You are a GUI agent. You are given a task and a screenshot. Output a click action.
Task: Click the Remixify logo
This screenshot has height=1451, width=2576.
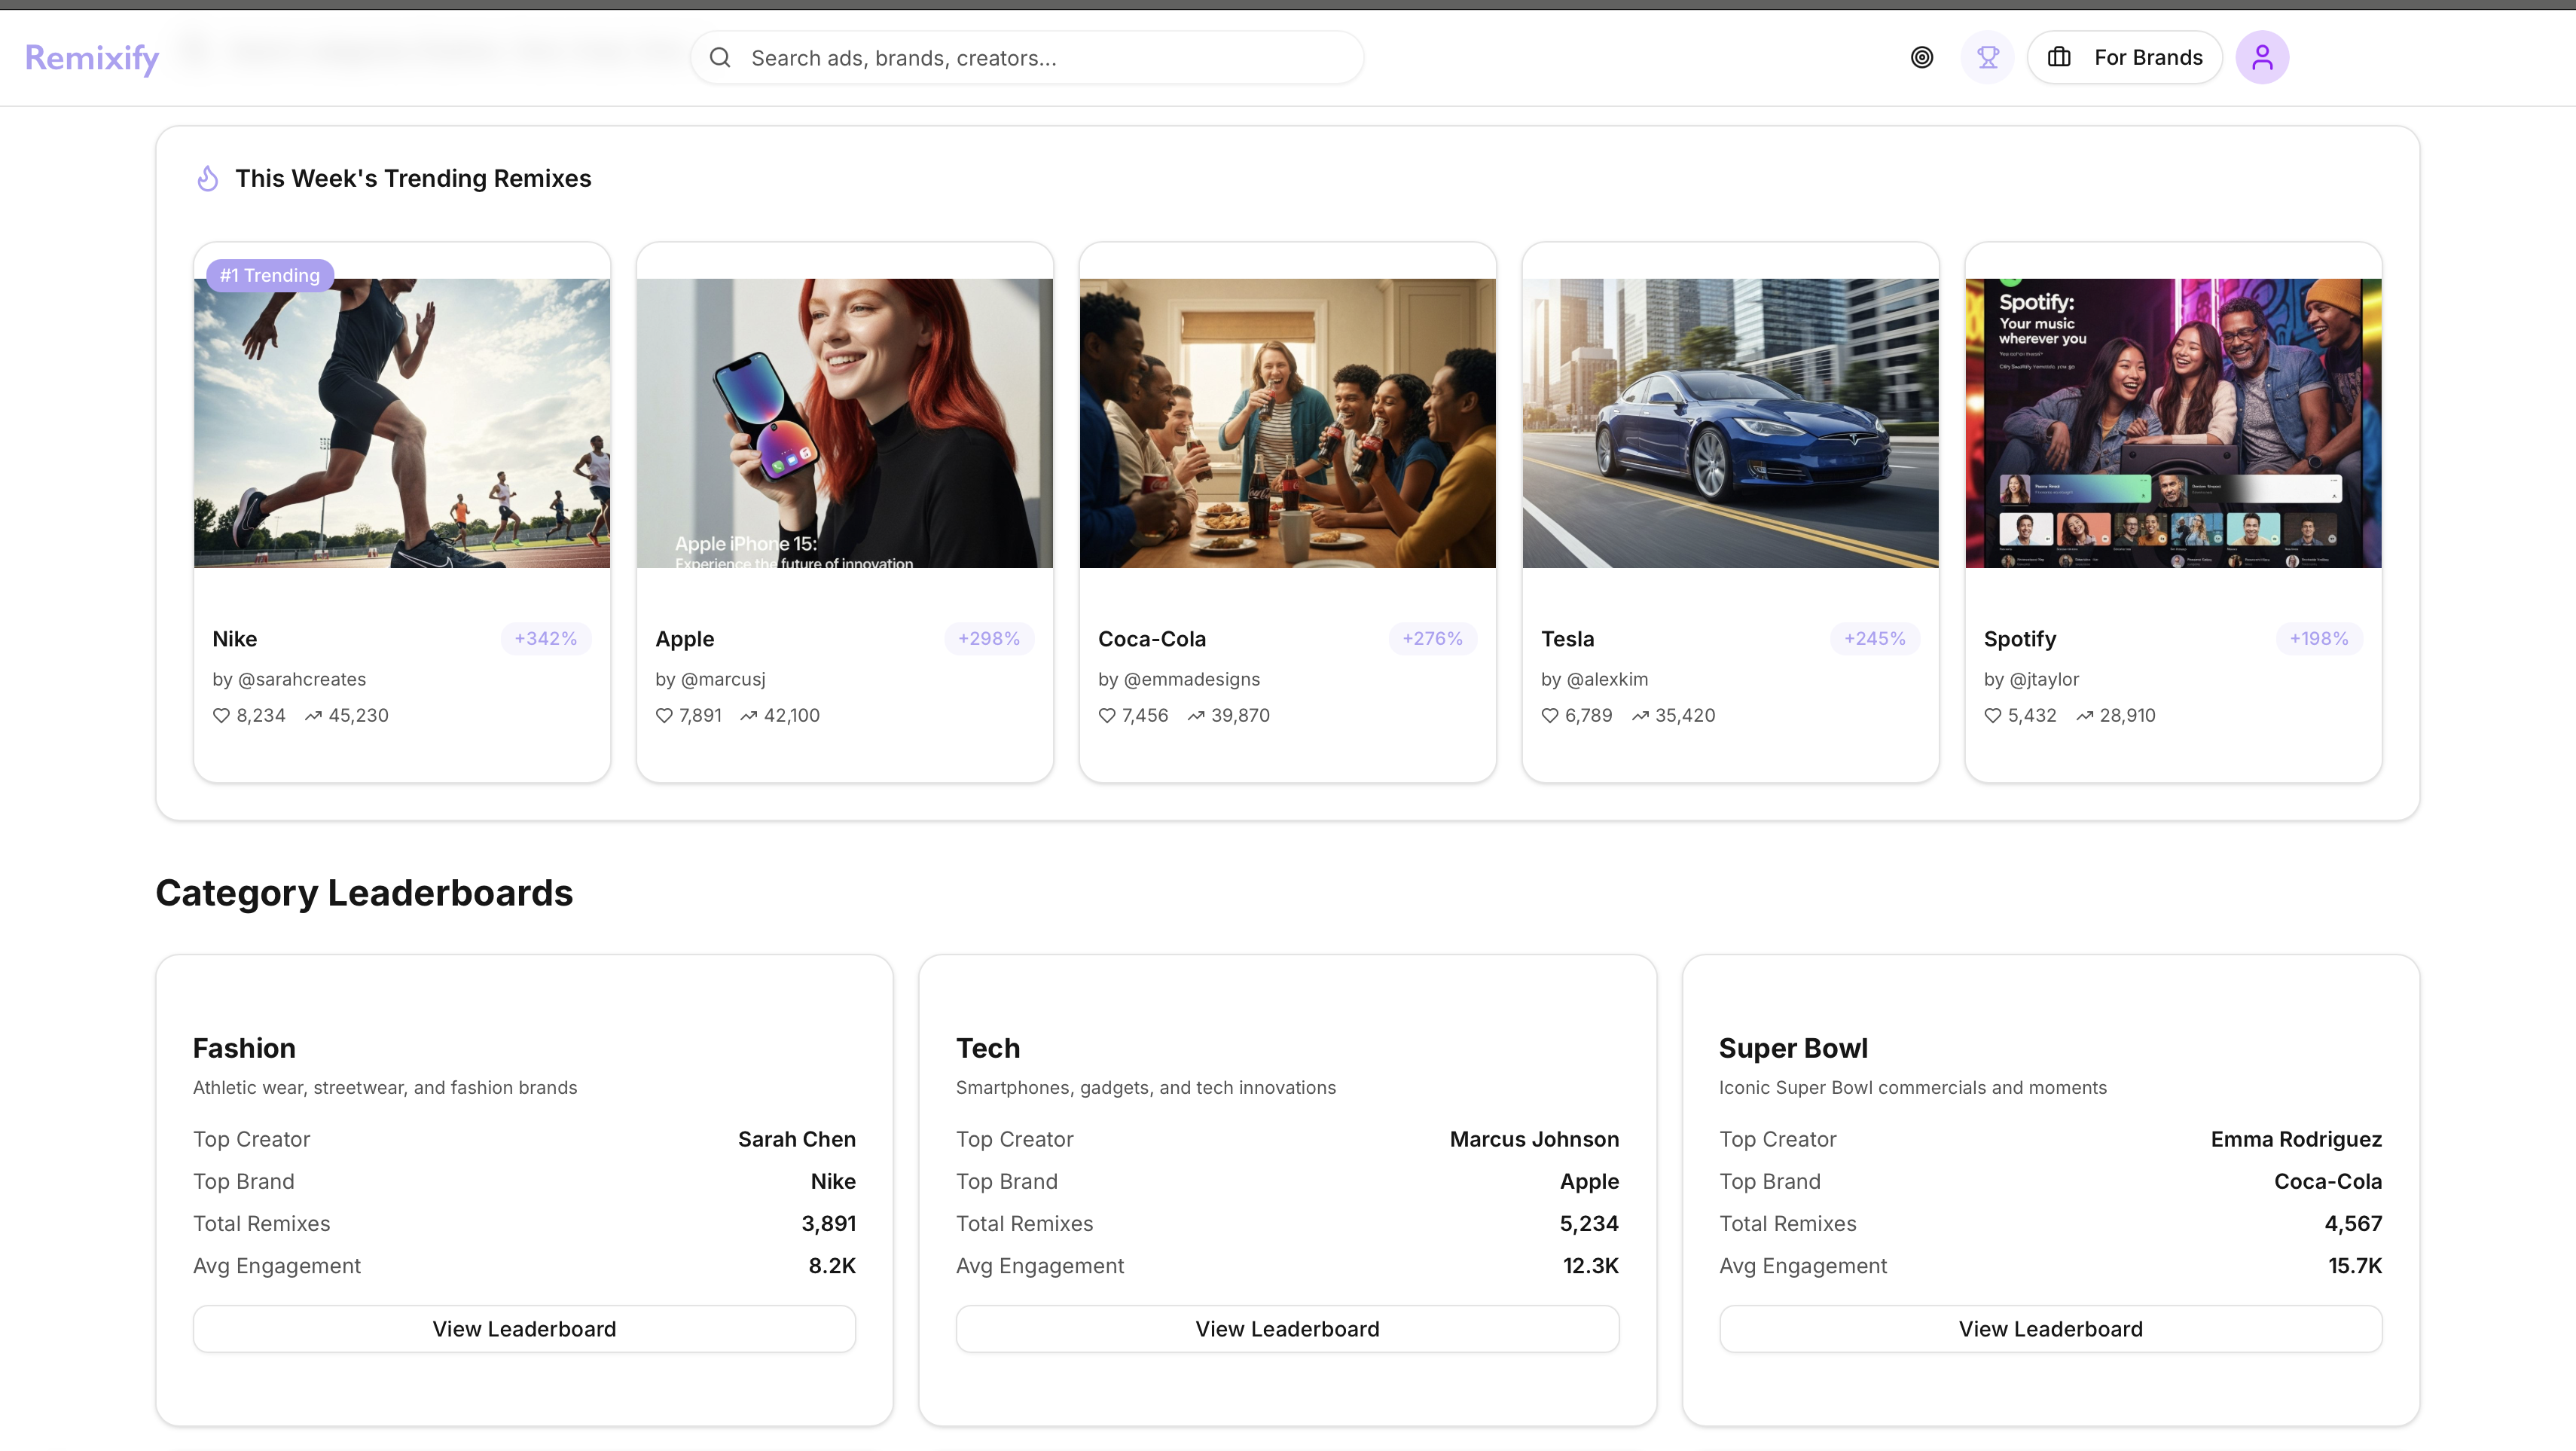coord(92,57)
